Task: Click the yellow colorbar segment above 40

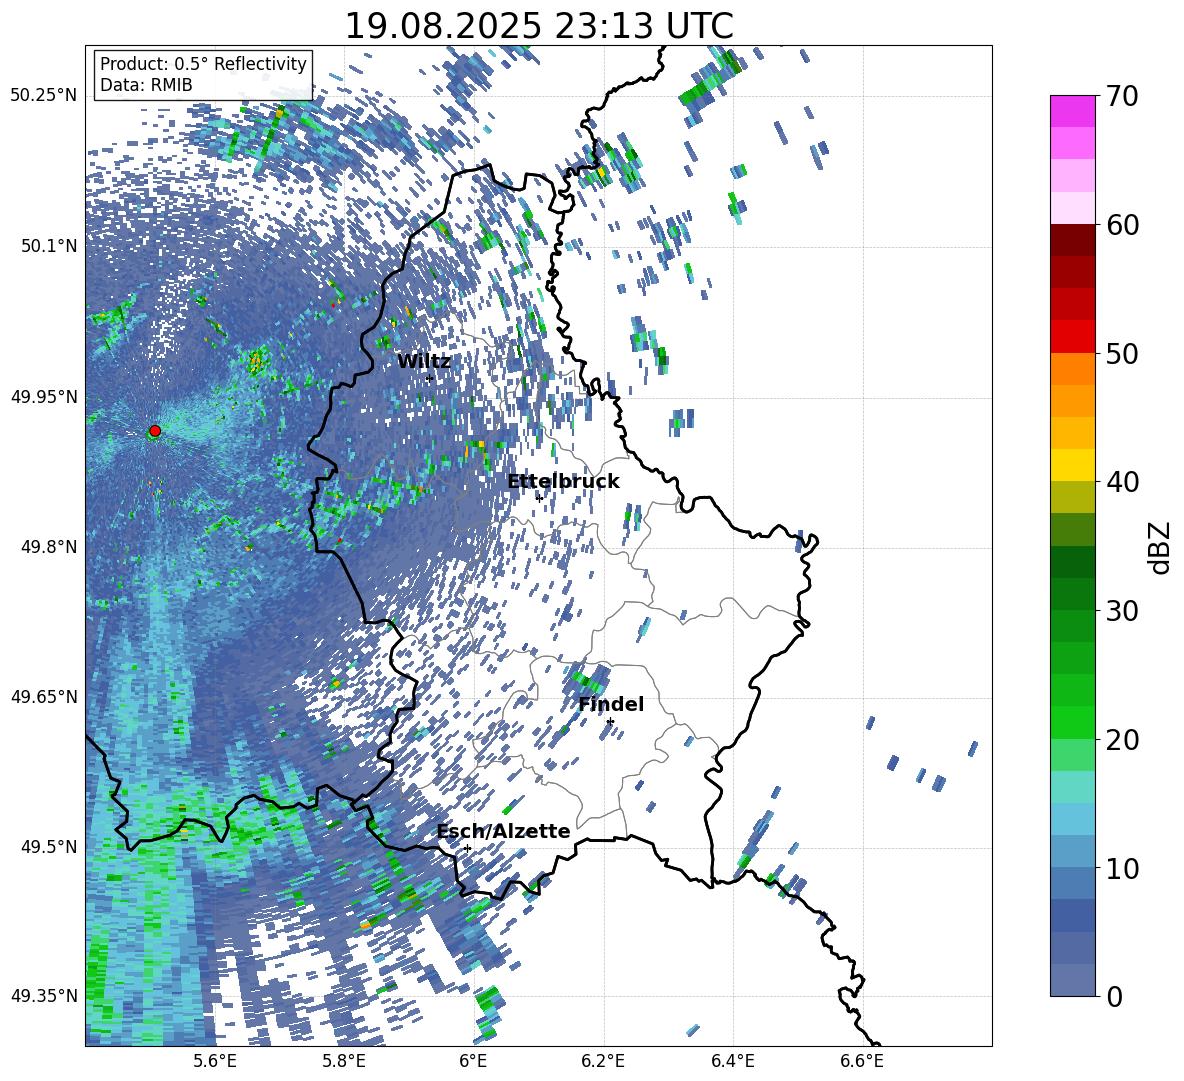Action: pos(1072,464)
